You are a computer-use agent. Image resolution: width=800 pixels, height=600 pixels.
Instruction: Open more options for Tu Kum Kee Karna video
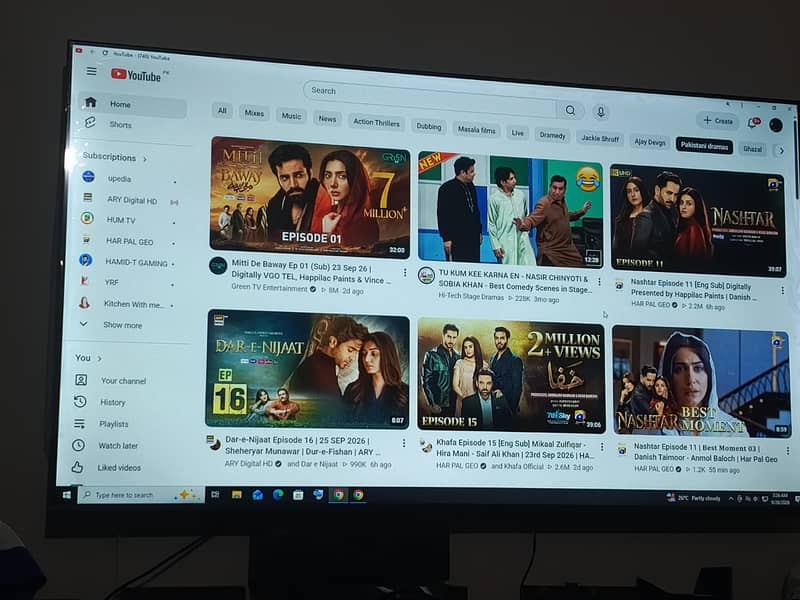click(599, 282)
